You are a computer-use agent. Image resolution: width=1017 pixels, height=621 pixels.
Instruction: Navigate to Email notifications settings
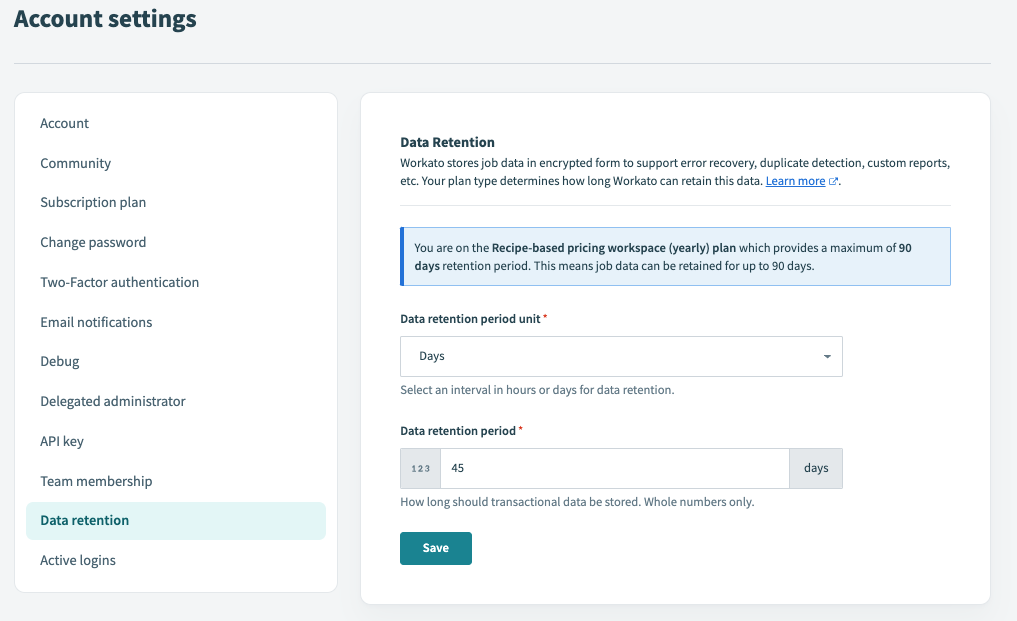(95, 322)
